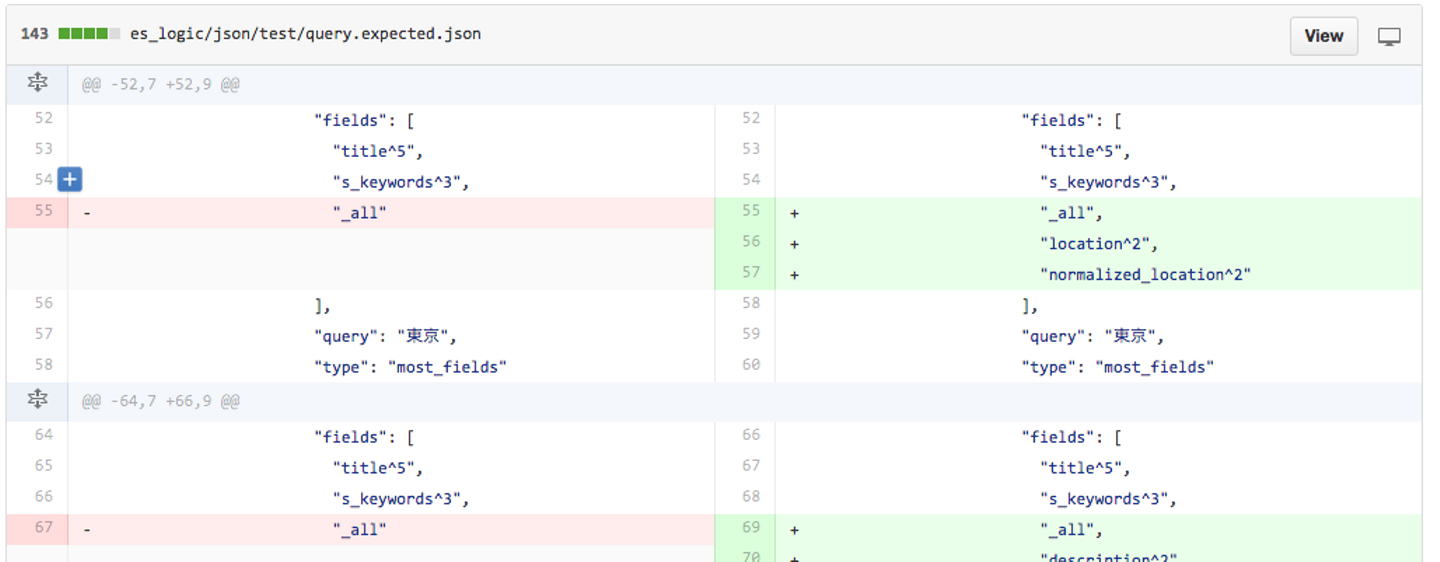Expand hidden lines above the -52,7 +52,9 hunk
The width and height of the screenshot is (1440, 562).
click(37, 84)
